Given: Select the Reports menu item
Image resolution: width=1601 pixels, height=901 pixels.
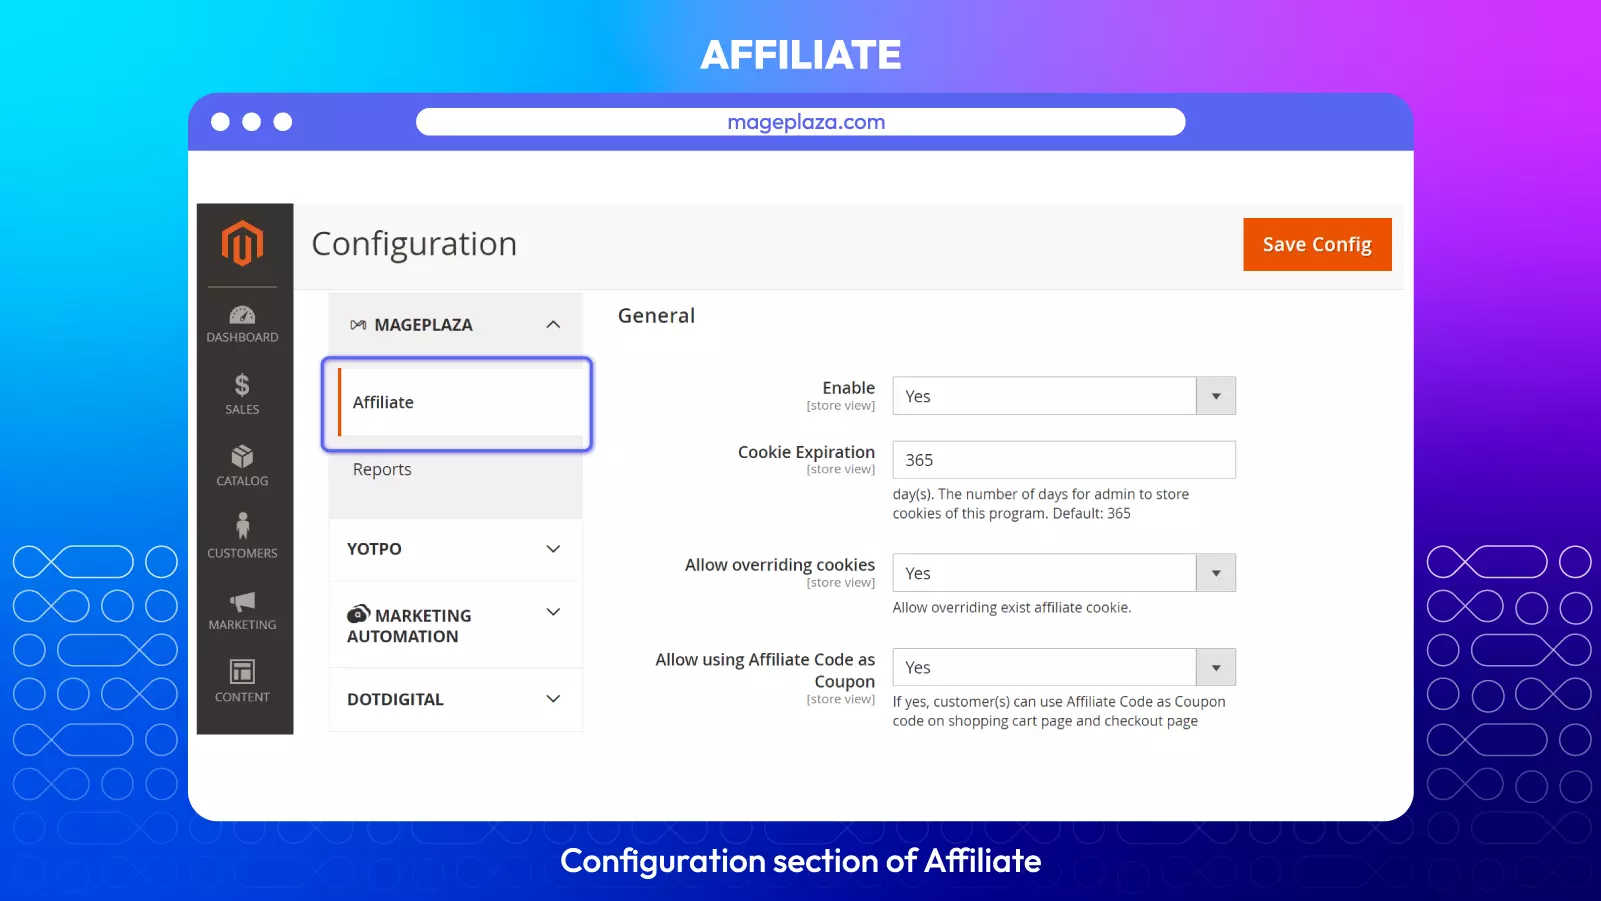Looking at the screenshot, I should tap(382, 470).
